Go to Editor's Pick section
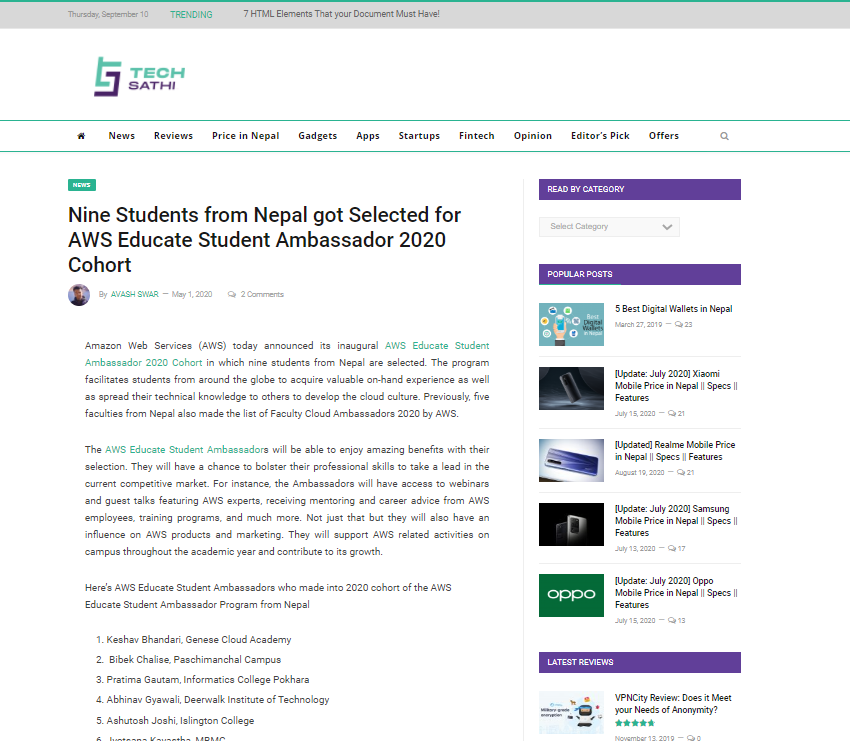Viewport: 850px width, 741px height. 600,136
